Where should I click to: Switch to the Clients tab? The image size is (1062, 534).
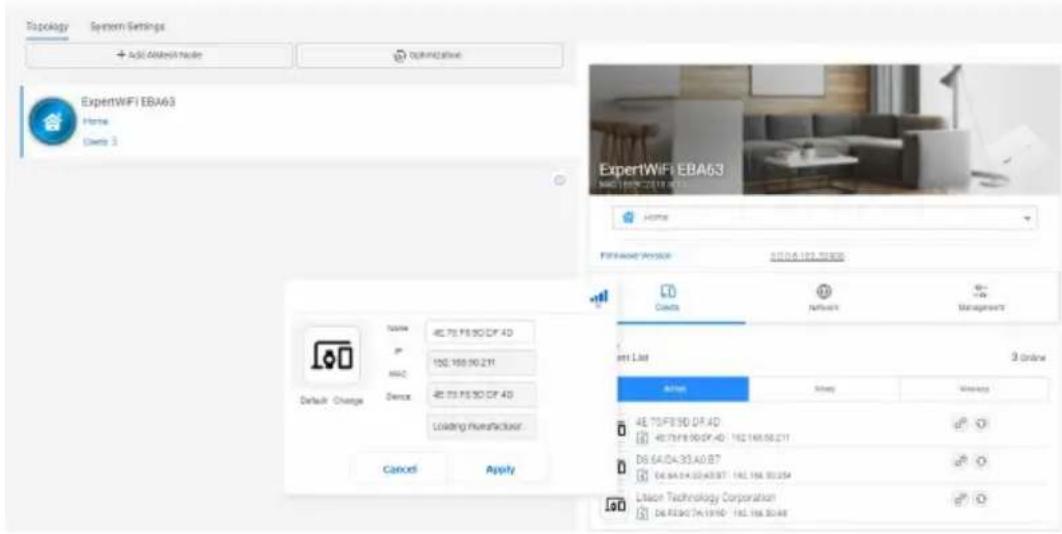point(667,297)
